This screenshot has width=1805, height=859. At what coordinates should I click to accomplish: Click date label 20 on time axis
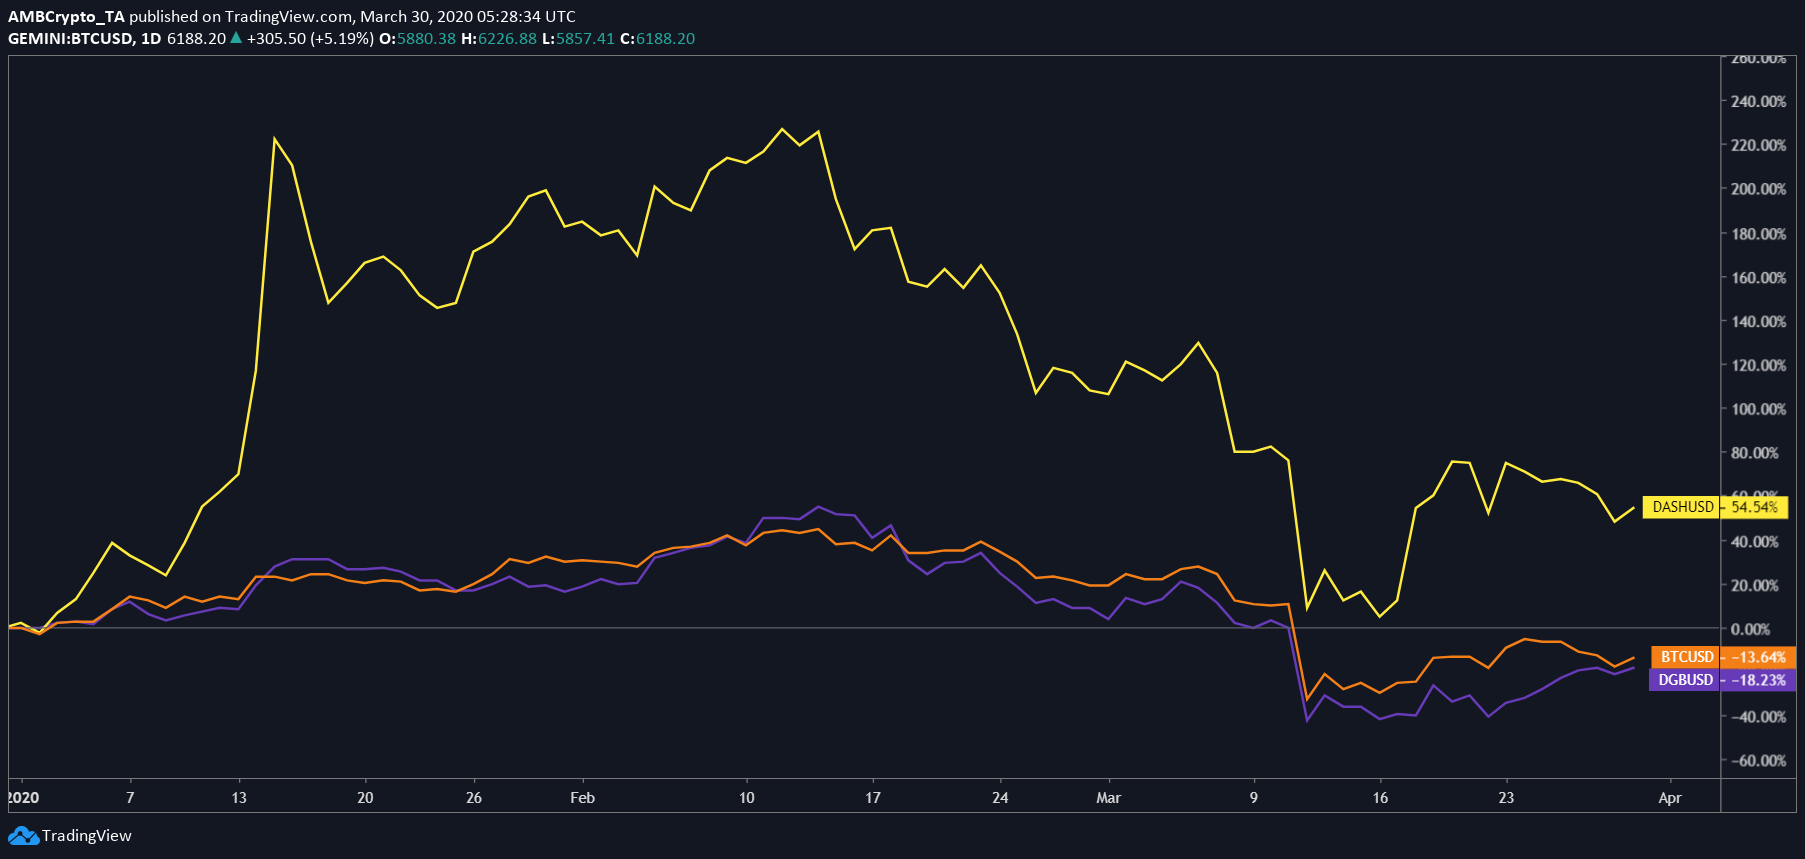(365, 798)
